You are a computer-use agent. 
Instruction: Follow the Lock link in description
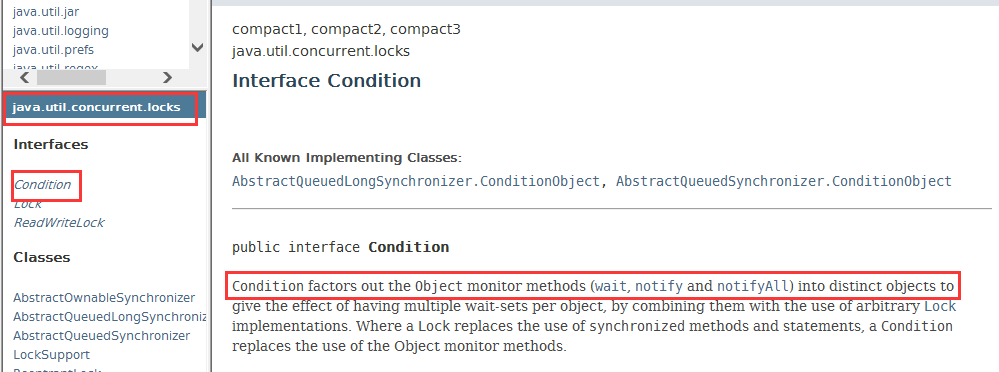940,306
